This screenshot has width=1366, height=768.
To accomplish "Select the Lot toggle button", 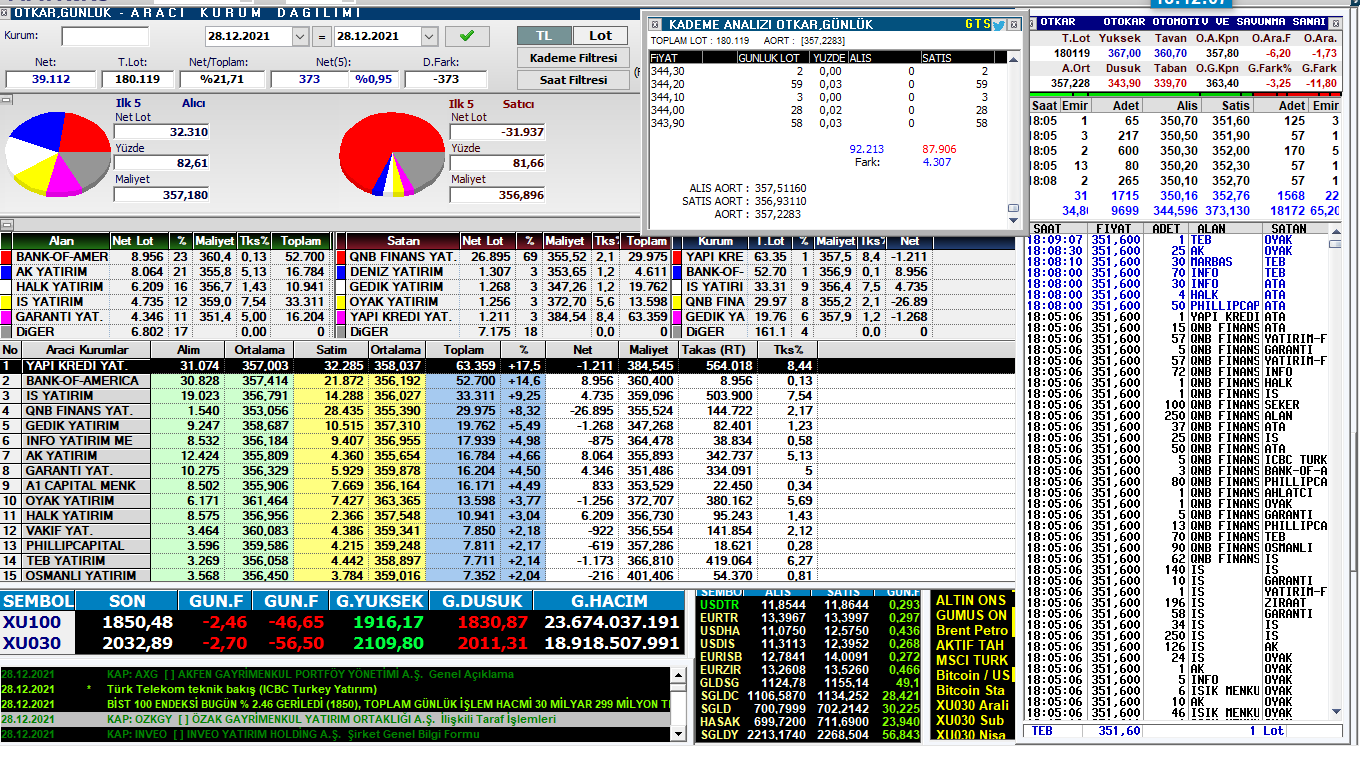I will pyautogui.click(x=600, y=36).
